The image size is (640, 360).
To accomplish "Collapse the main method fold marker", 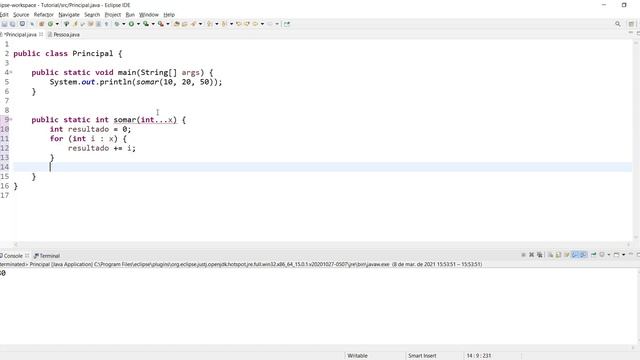I will [x=11, y=72].
